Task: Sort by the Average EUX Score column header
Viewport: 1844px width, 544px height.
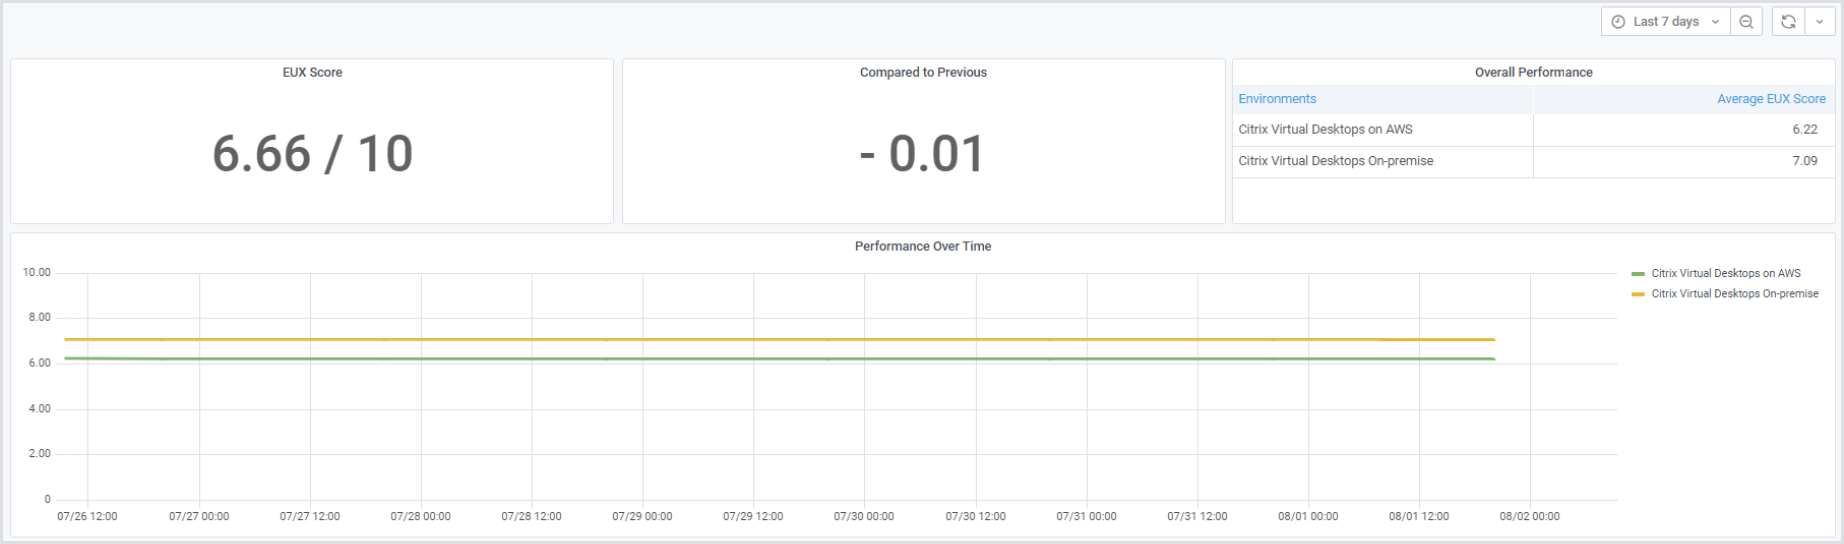Action: pyautogui.click(x=1771, y=99)
